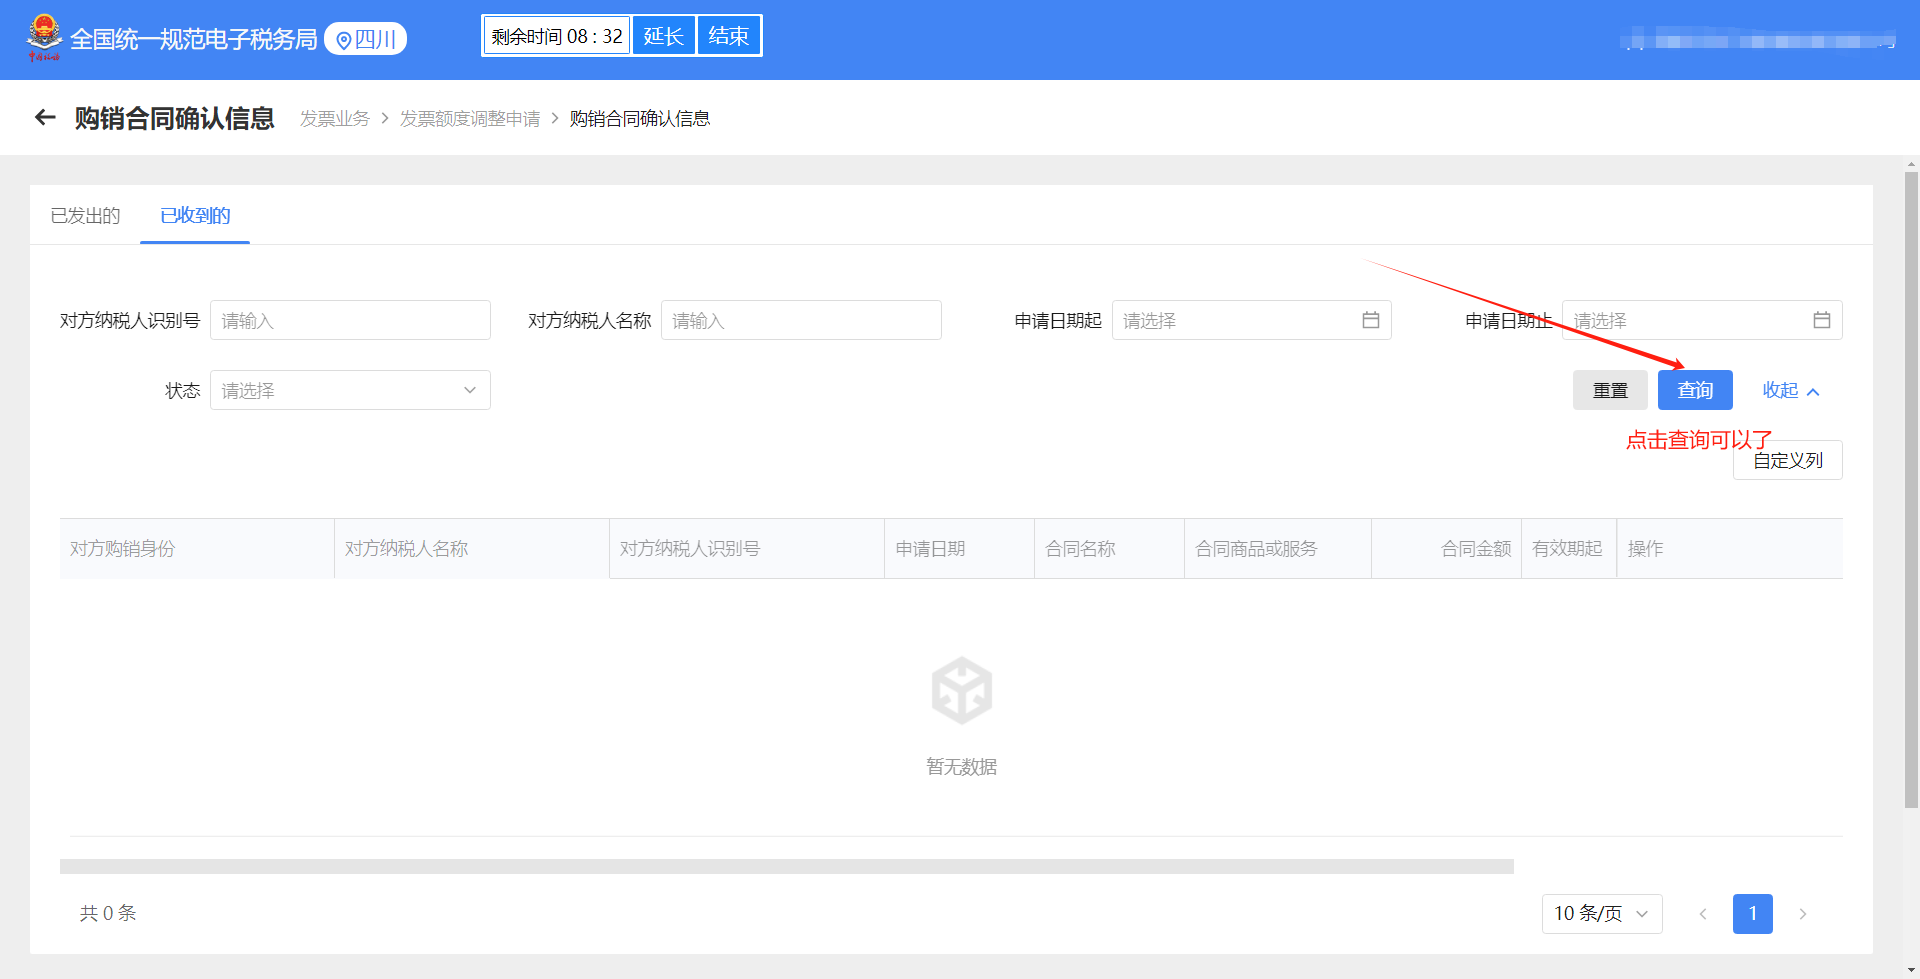Select the 已收到的 tab
The height and width of the screenshot is (979, 1920).
[x=195, y=216]
